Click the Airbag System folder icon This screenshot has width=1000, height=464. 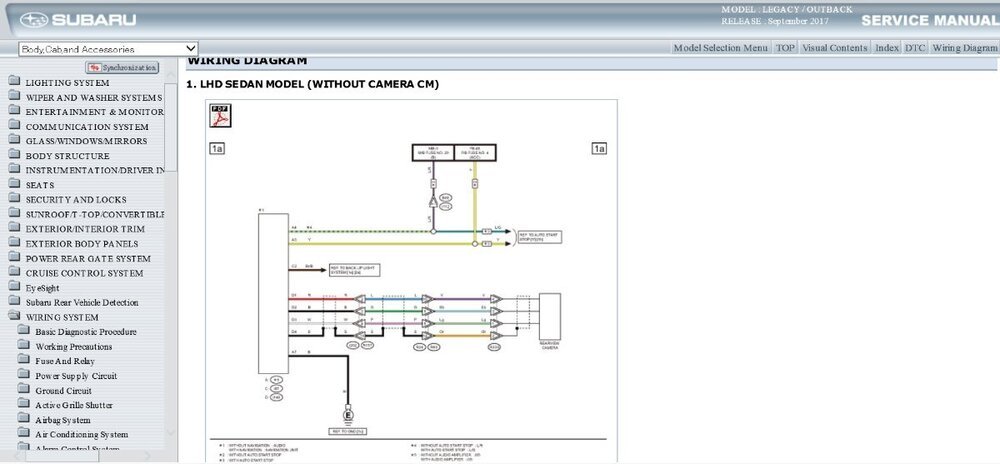tap(22, 420)
